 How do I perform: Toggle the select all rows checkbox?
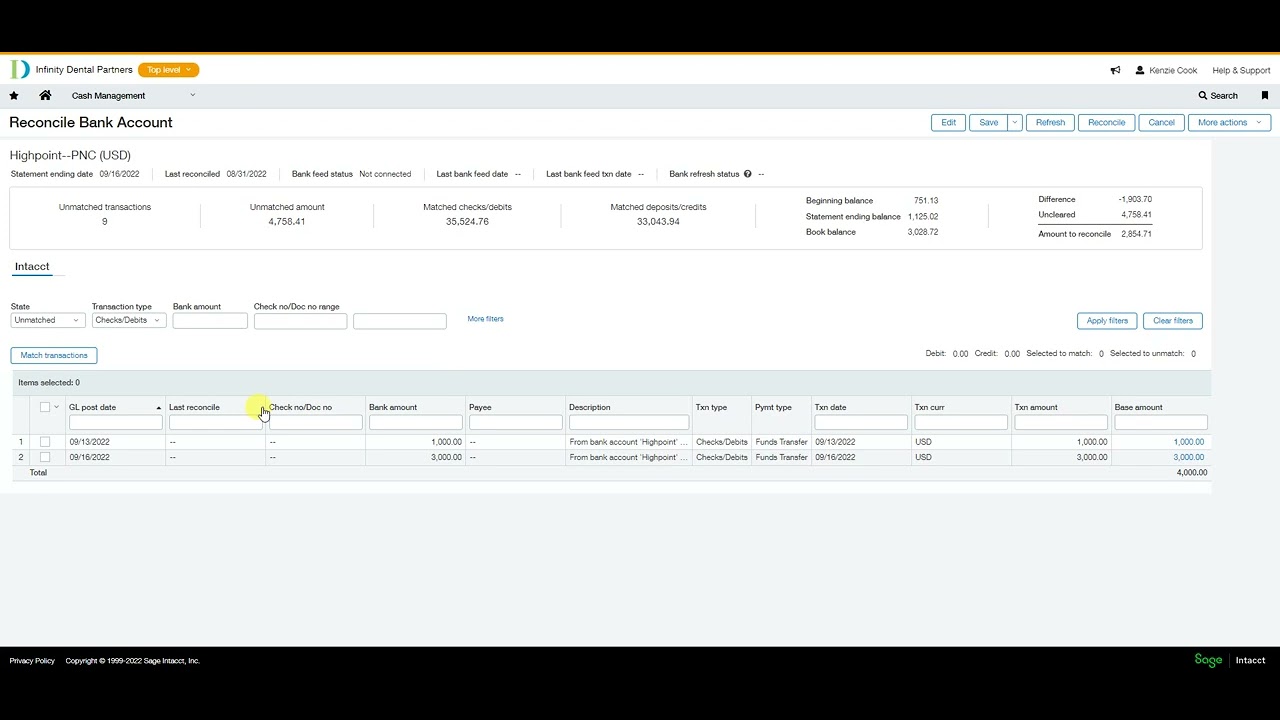pyautogui.click(x=44, y=407)
